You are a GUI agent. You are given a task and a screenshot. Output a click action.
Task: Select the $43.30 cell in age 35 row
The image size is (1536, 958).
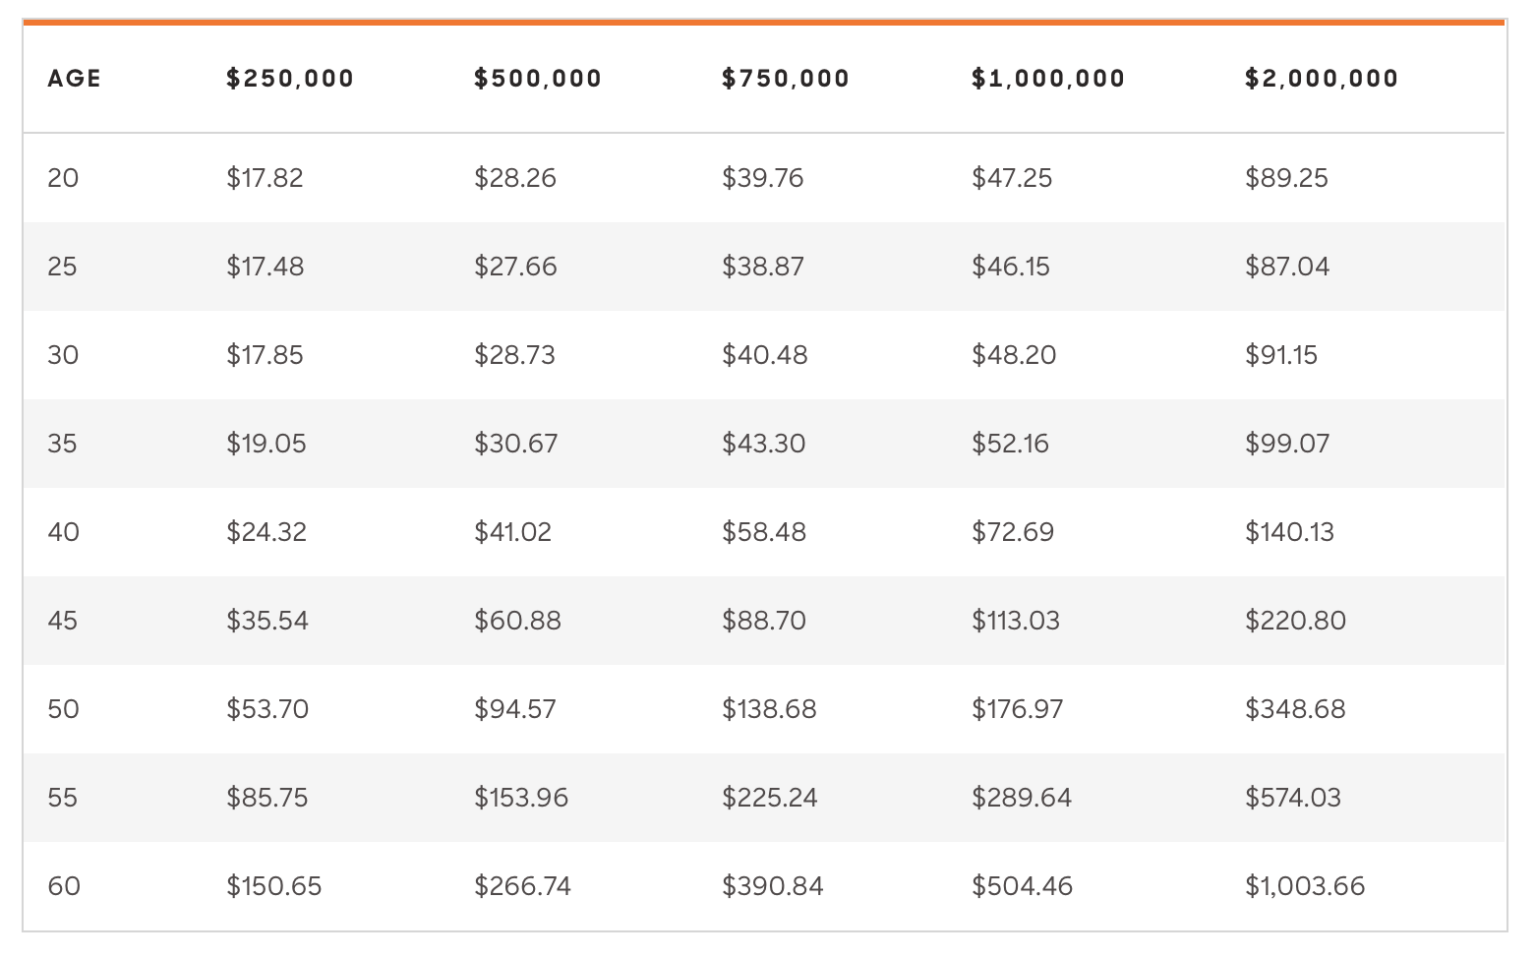click(764, 444)
